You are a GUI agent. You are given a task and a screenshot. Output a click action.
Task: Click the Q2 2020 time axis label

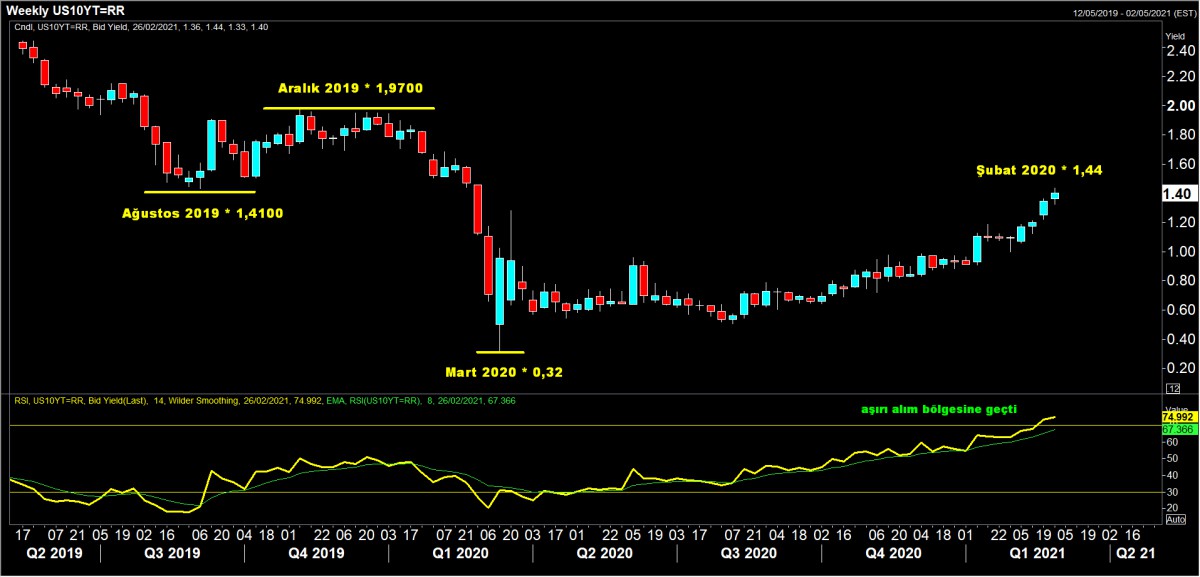[604, 552]
